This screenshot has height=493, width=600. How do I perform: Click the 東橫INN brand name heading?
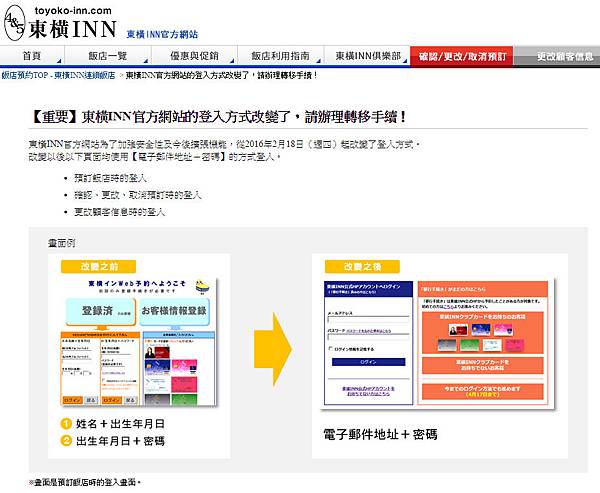(72, 29)
